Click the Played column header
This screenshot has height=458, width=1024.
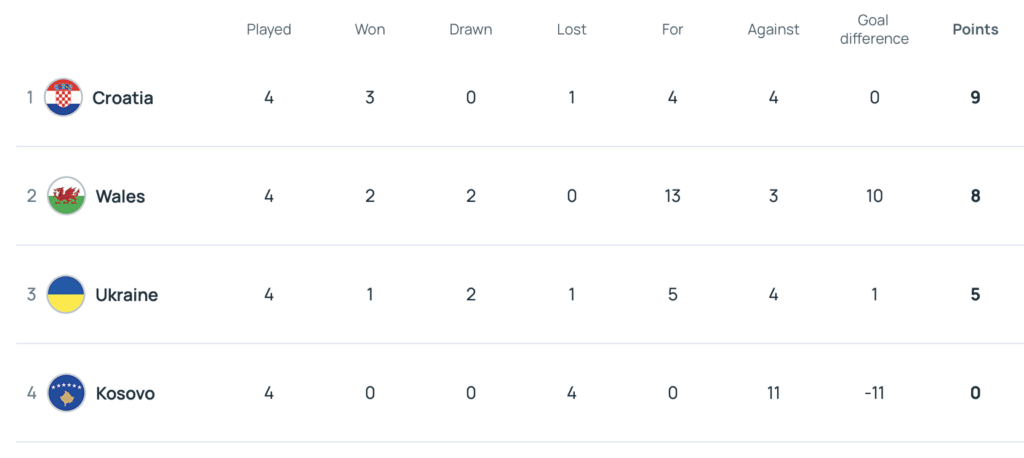(x=269, y=29)
